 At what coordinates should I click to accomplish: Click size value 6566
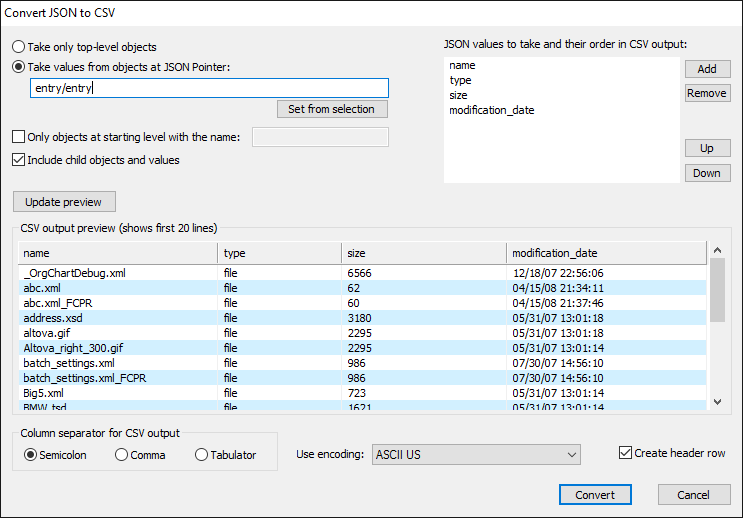point(359,273)
